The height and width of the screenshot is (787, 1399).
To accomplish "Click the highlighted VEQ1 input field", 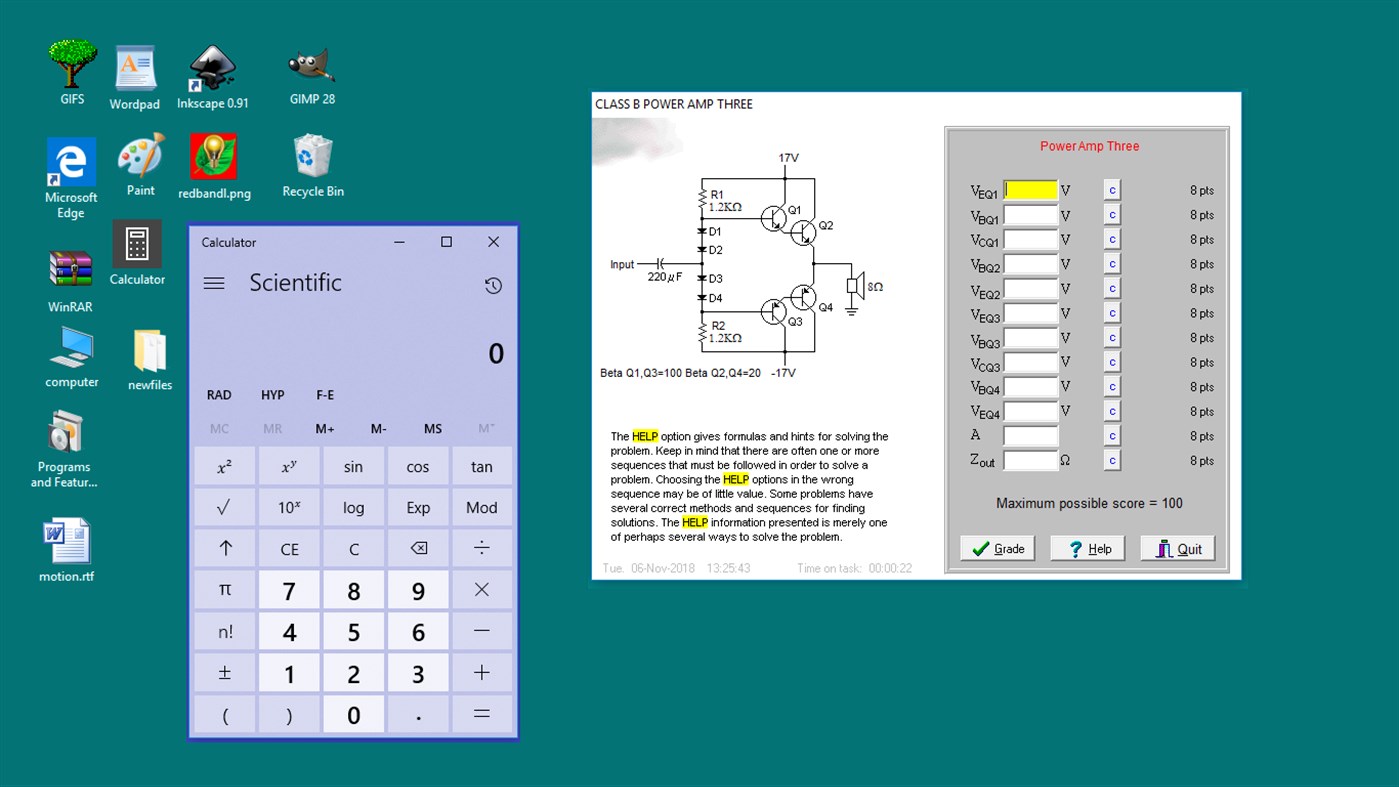I will coord(1030,189).
